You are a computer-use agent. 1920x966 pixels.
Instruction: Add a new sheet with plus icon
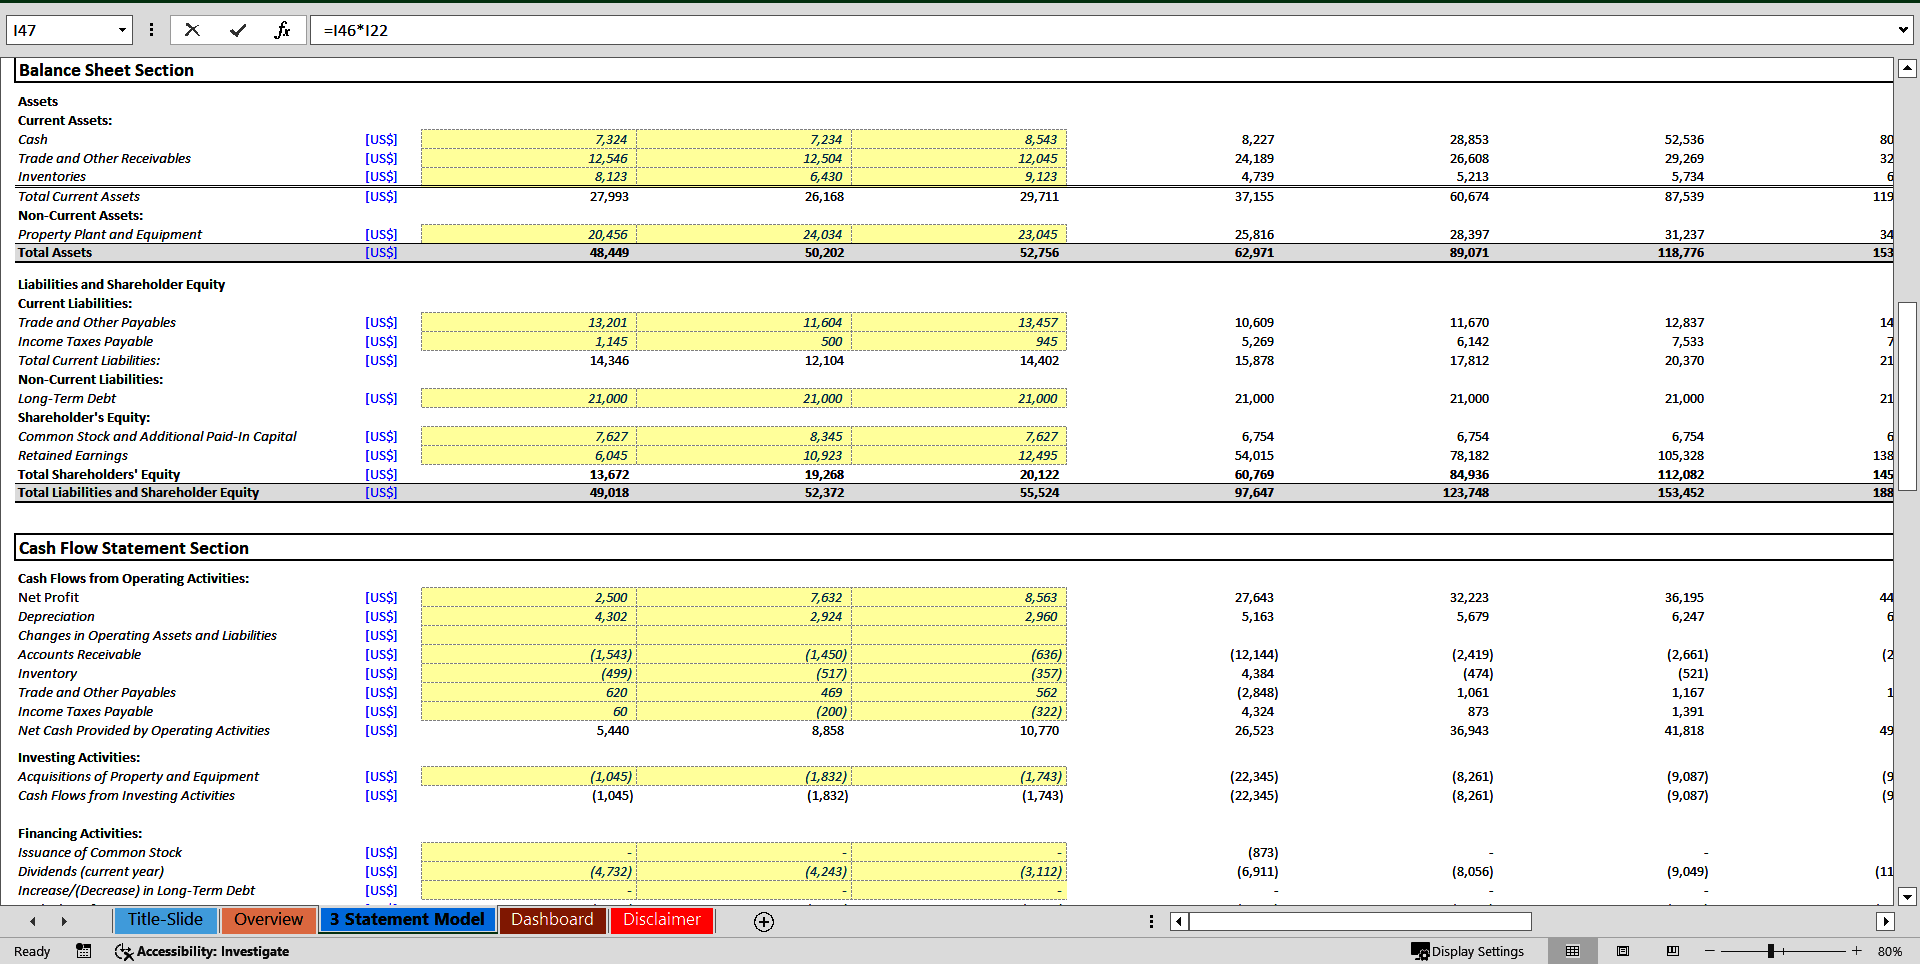point(764,922)
